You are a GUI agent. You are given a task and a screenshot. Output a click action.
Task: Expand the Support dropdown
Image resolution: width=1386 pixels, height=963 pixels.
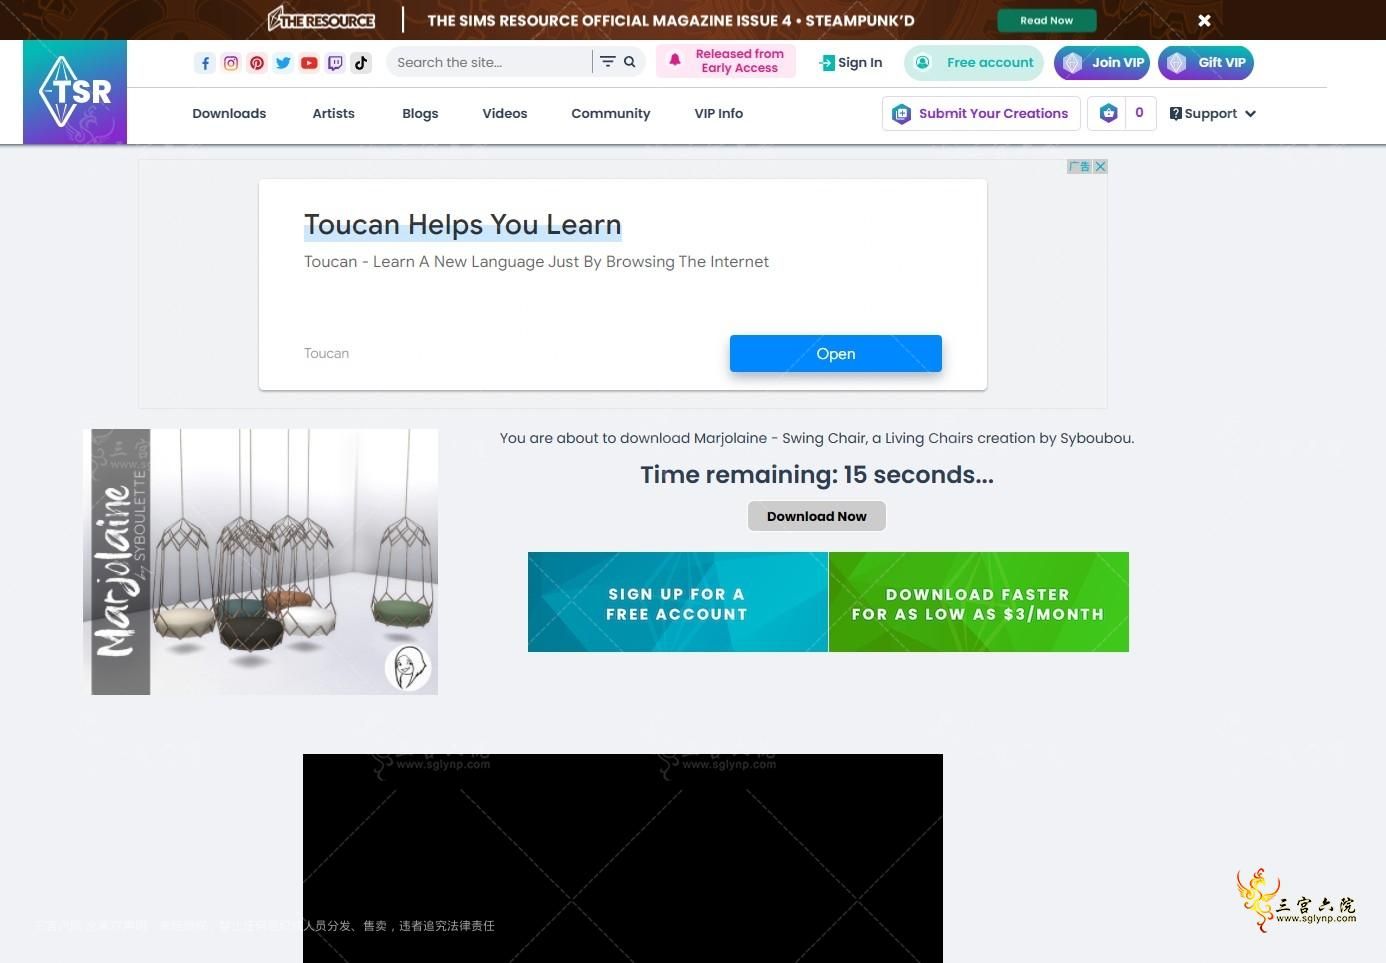[x=1212, y=113]
